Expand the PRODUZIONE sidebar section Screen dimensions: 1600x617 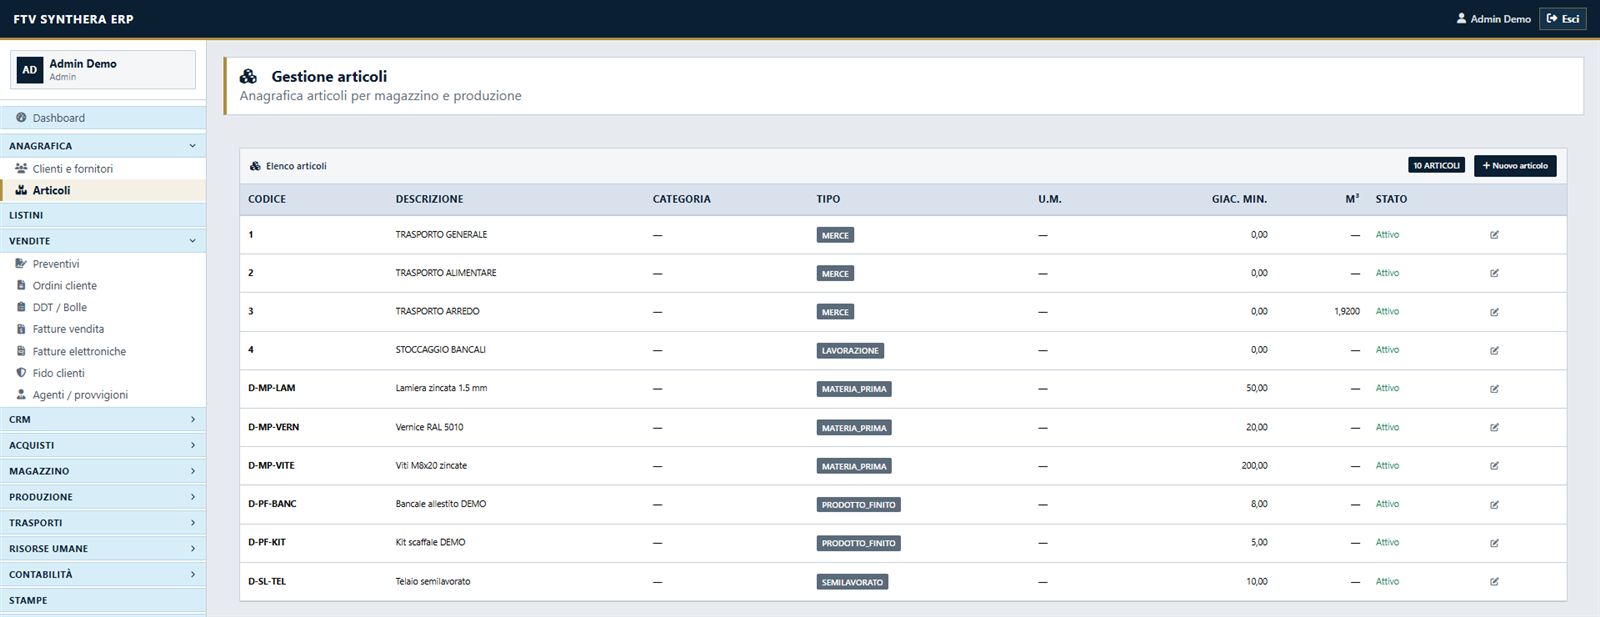(103, 497)
